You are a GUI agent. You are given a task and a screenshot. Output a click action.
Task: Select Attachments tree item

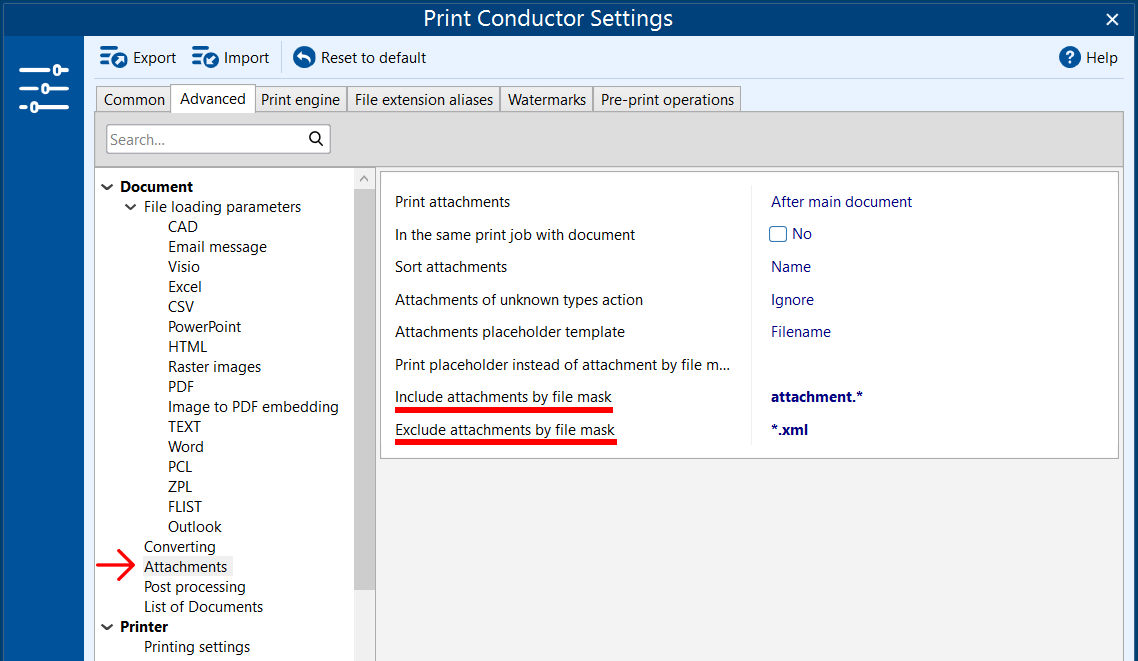pos(185,567)
